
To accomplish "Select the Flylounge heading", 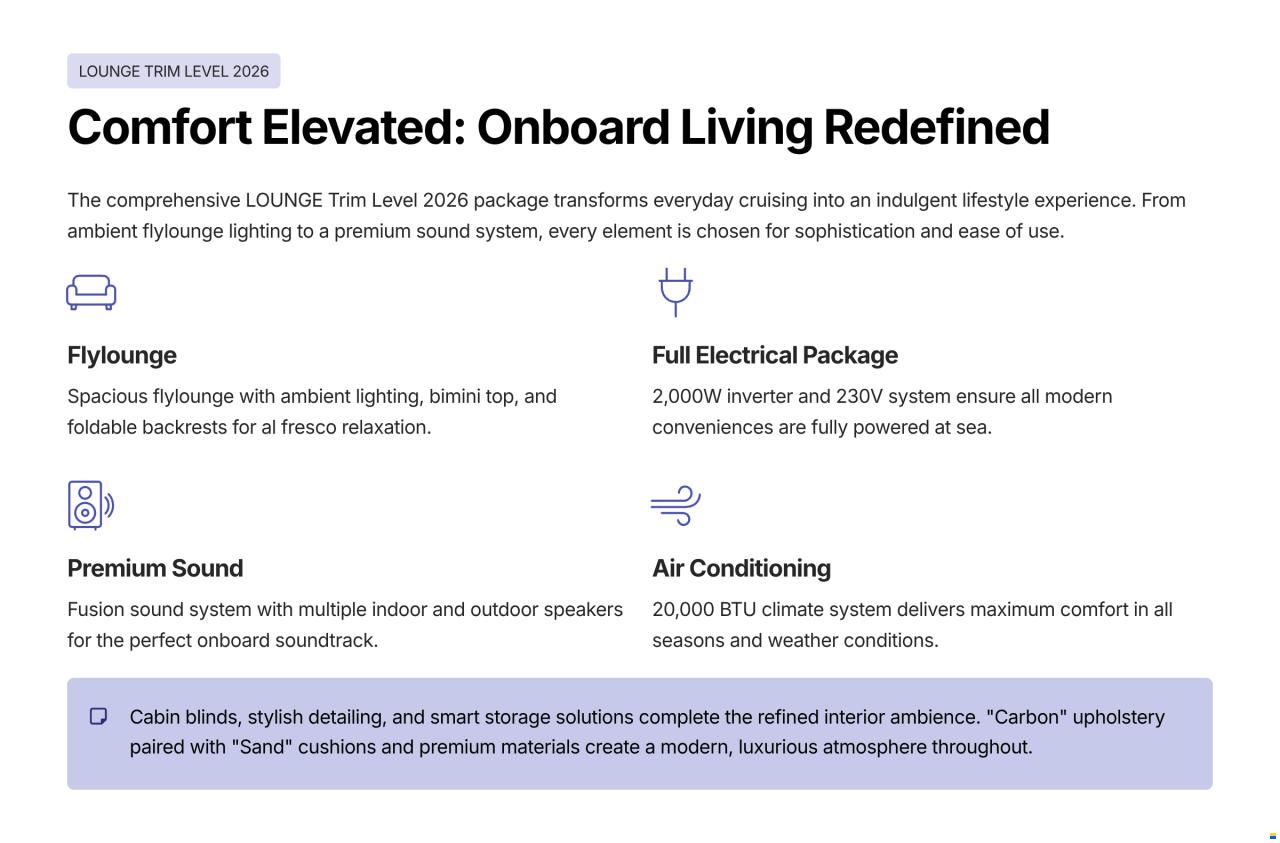I will tap(122, 355).
